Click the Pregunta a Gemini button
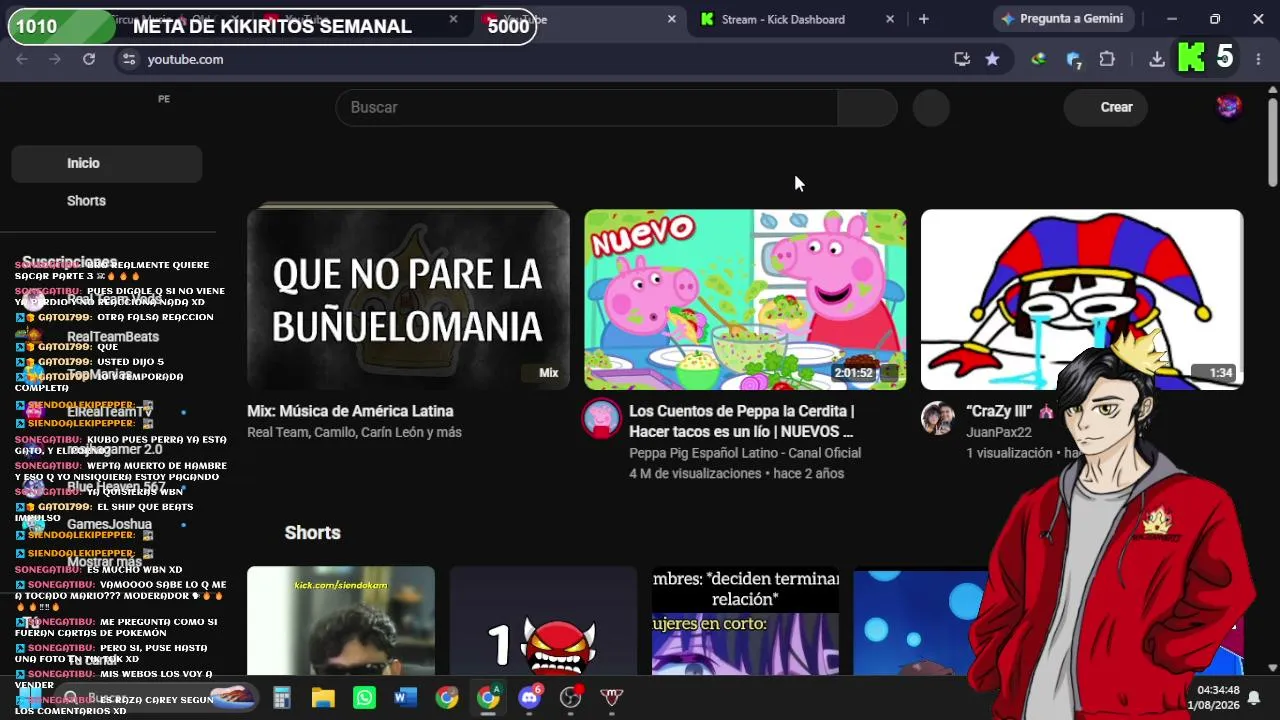The height and width of the screenshot is (720, 1280). point(1062,19)
